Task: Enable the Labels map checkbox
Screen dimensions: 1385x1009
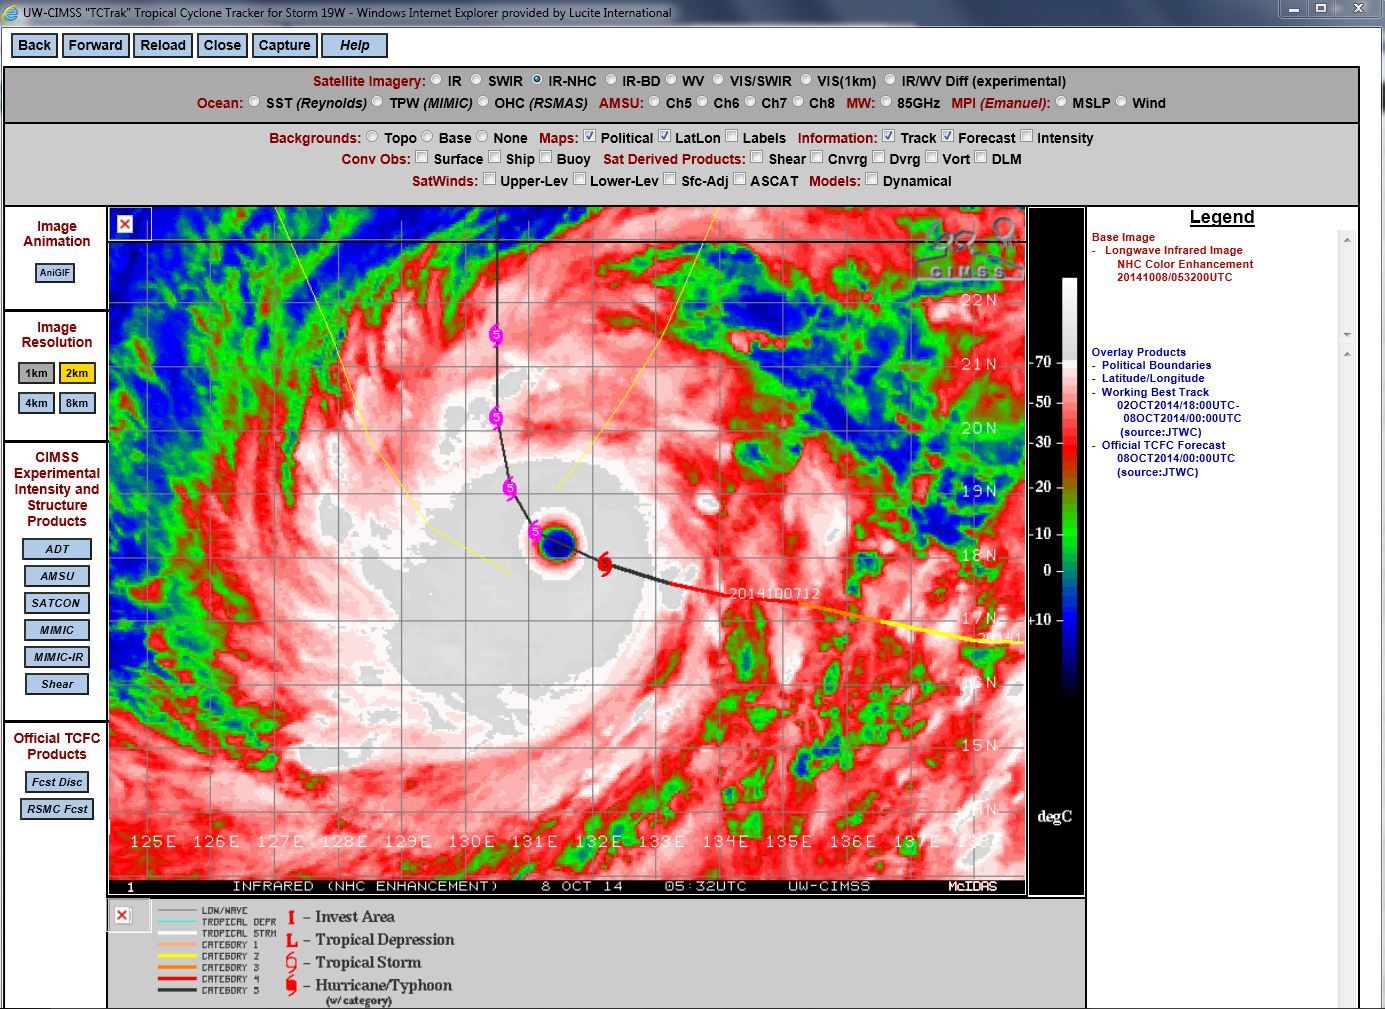Action: [x=732, y=136]
